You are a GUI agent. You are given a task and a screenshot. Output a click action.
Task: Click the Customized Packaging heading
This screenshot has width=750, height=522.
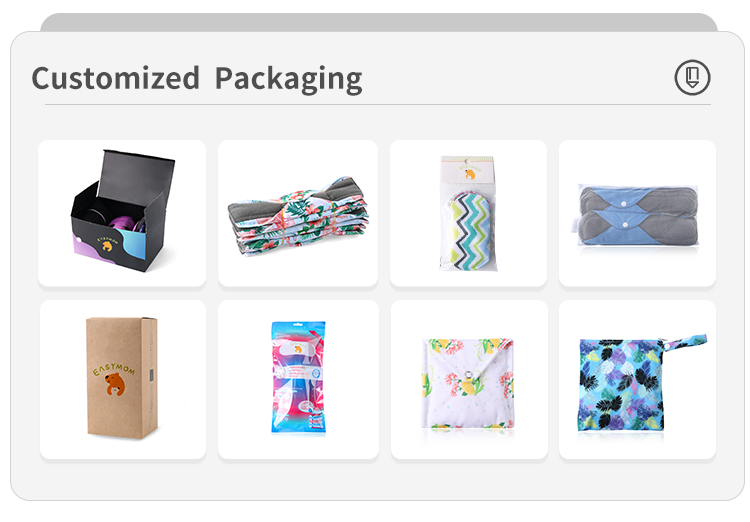[197, 78]
